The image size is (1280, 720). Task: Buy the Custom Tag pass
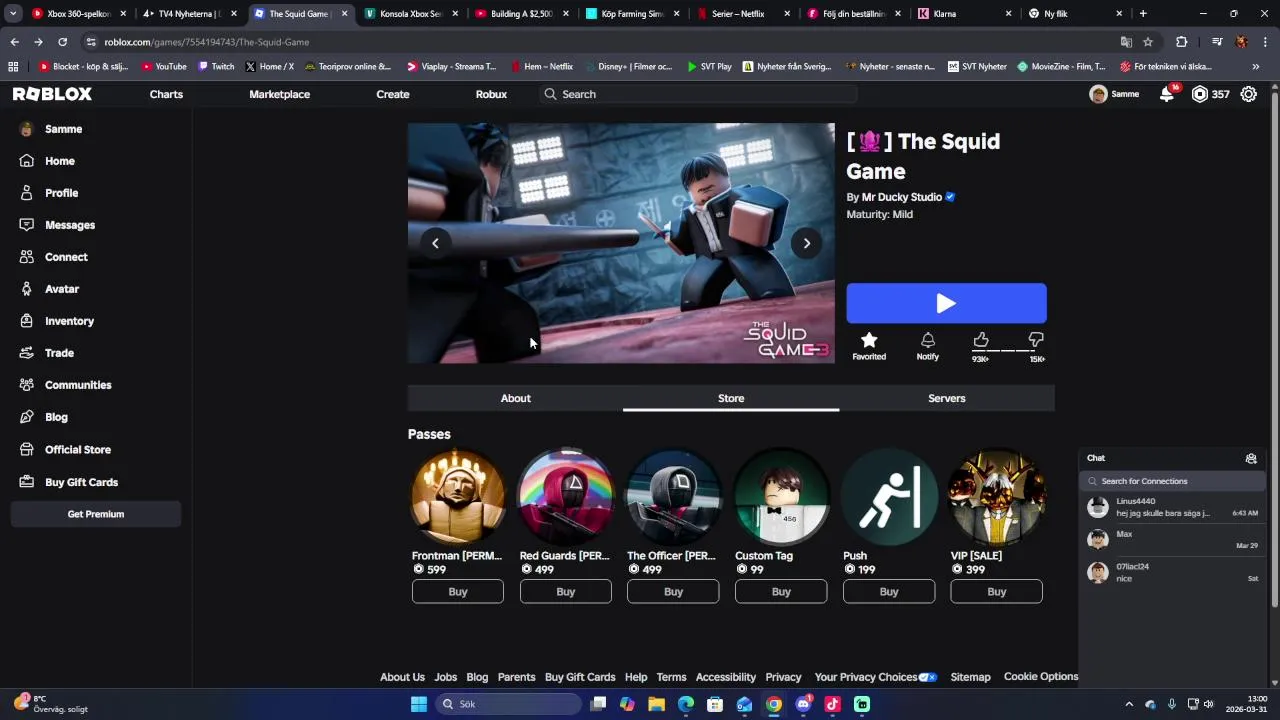[781, 592]
